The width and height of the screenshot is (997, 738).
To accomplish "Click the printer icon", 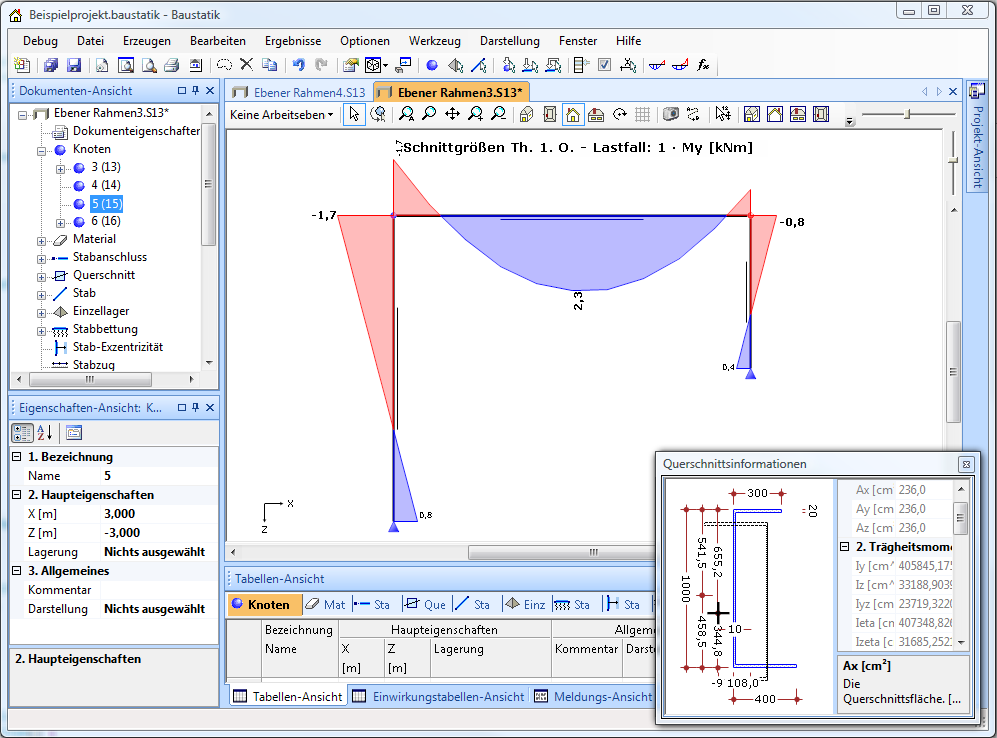I will click(x=172, y=65).
